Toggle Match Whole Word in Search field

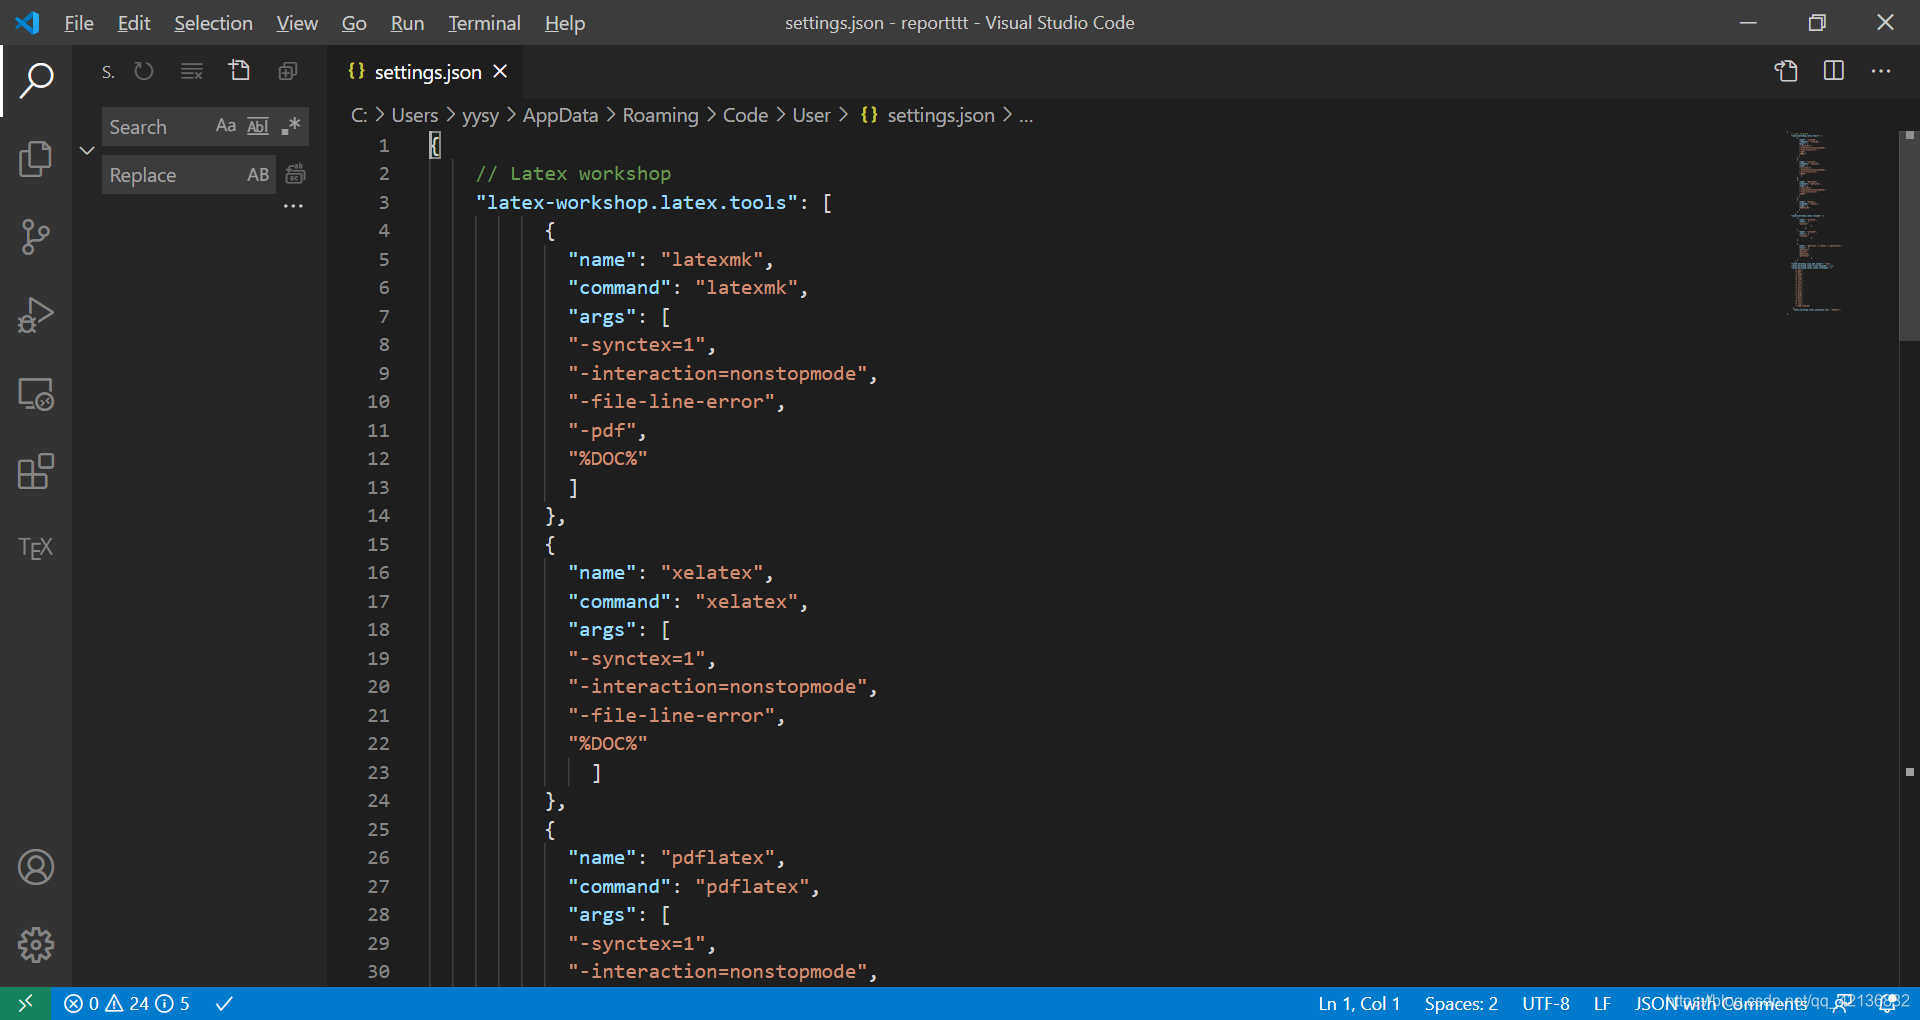(258, 126)
